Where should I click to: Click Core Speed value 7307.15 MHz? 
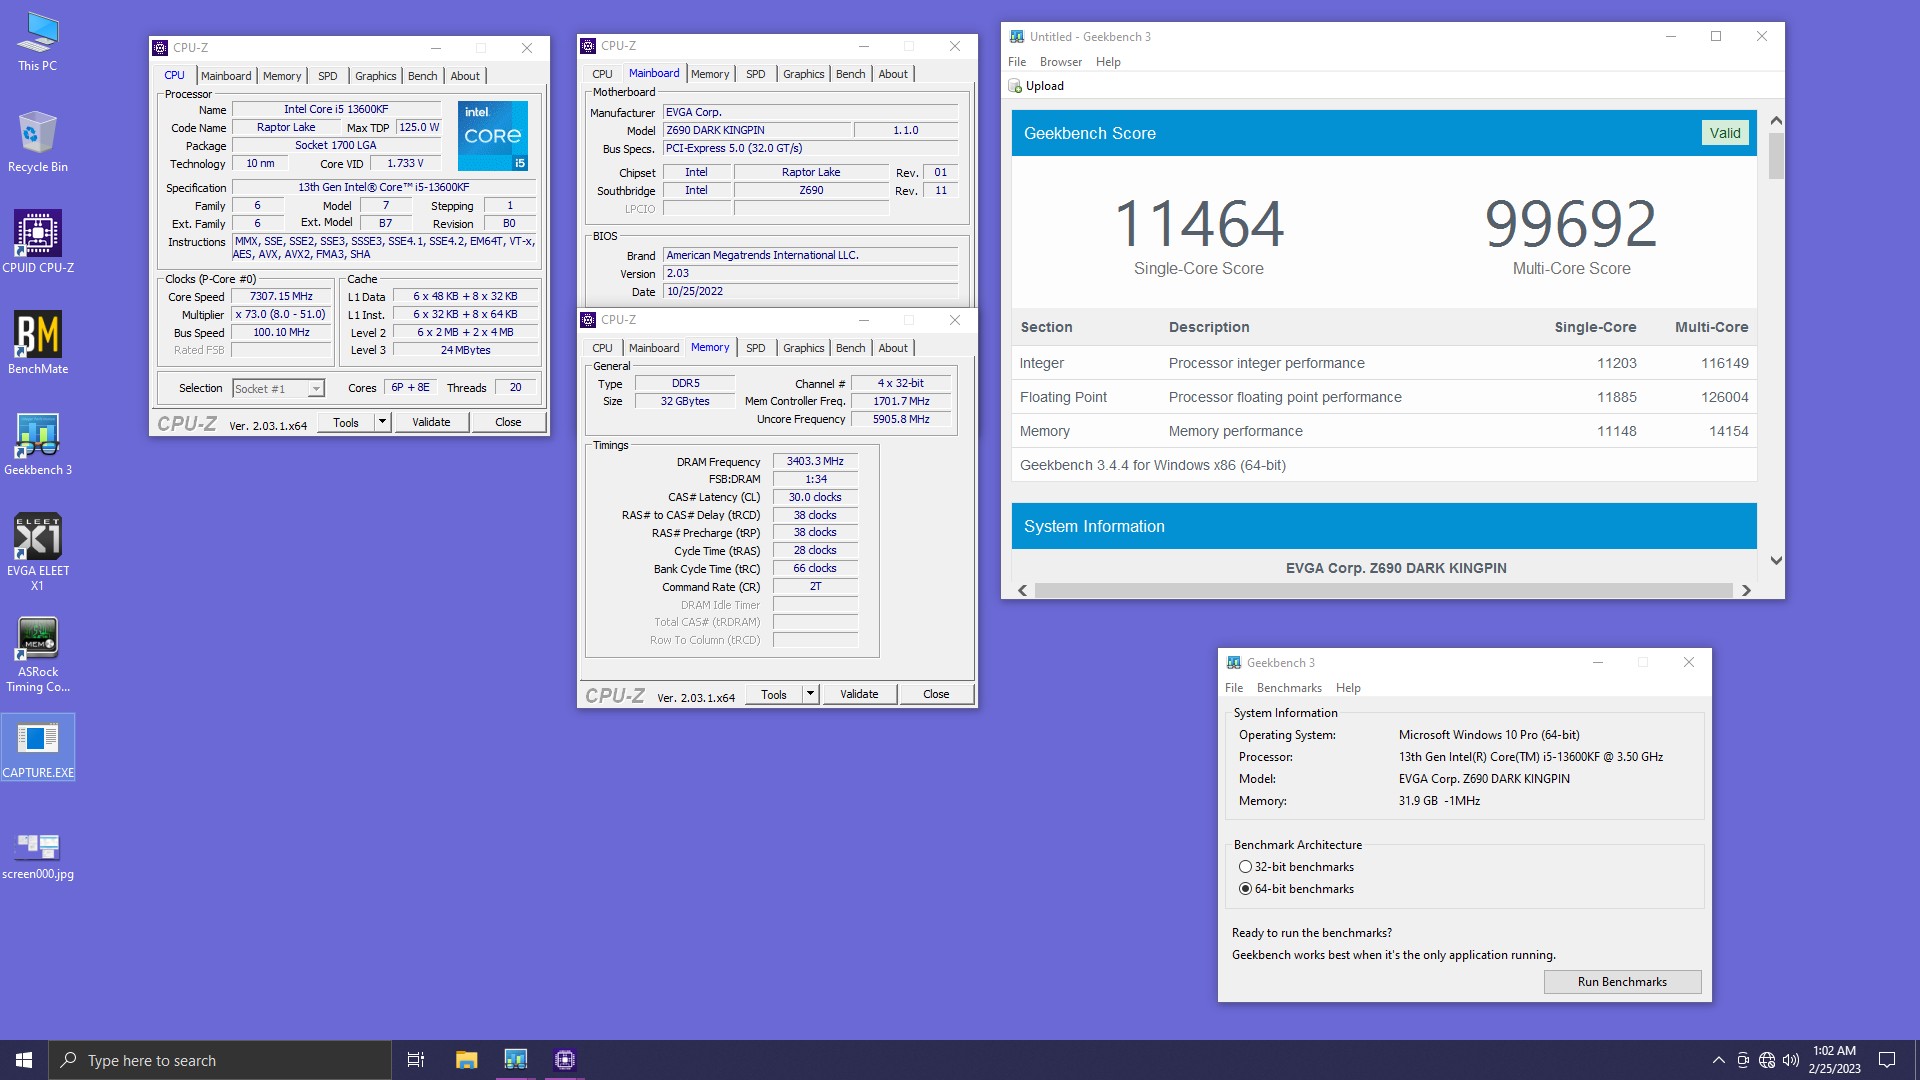281,297
